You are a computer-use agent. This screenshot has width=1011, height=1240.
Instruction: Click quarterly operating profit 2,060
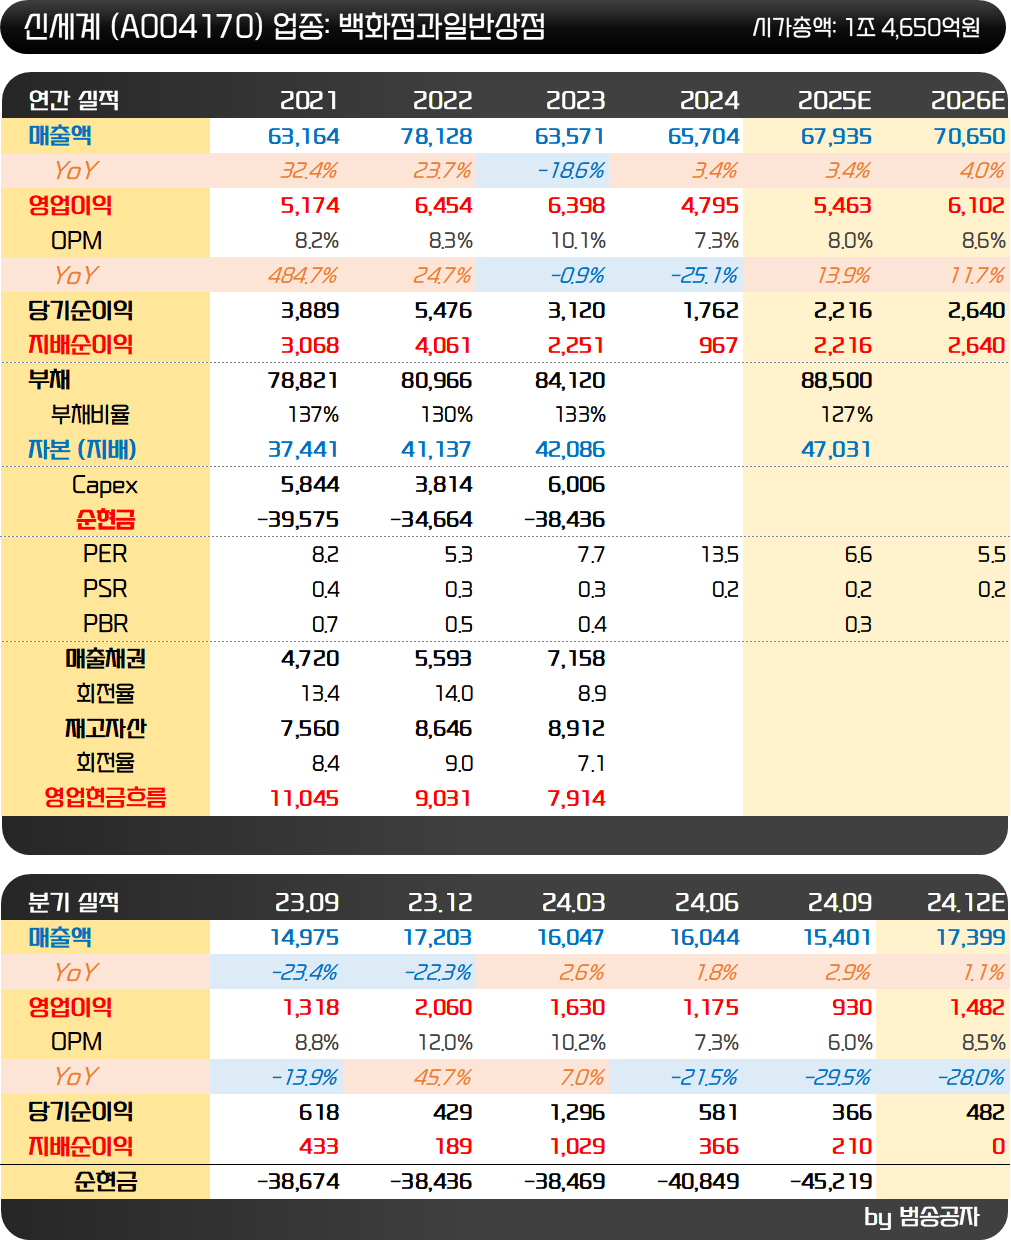click(443, 1008)
